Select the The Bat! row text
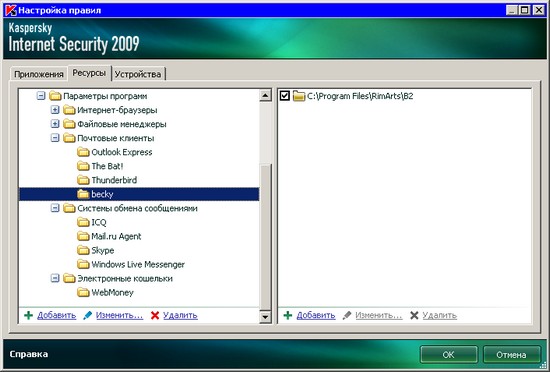 pos(107,166)
